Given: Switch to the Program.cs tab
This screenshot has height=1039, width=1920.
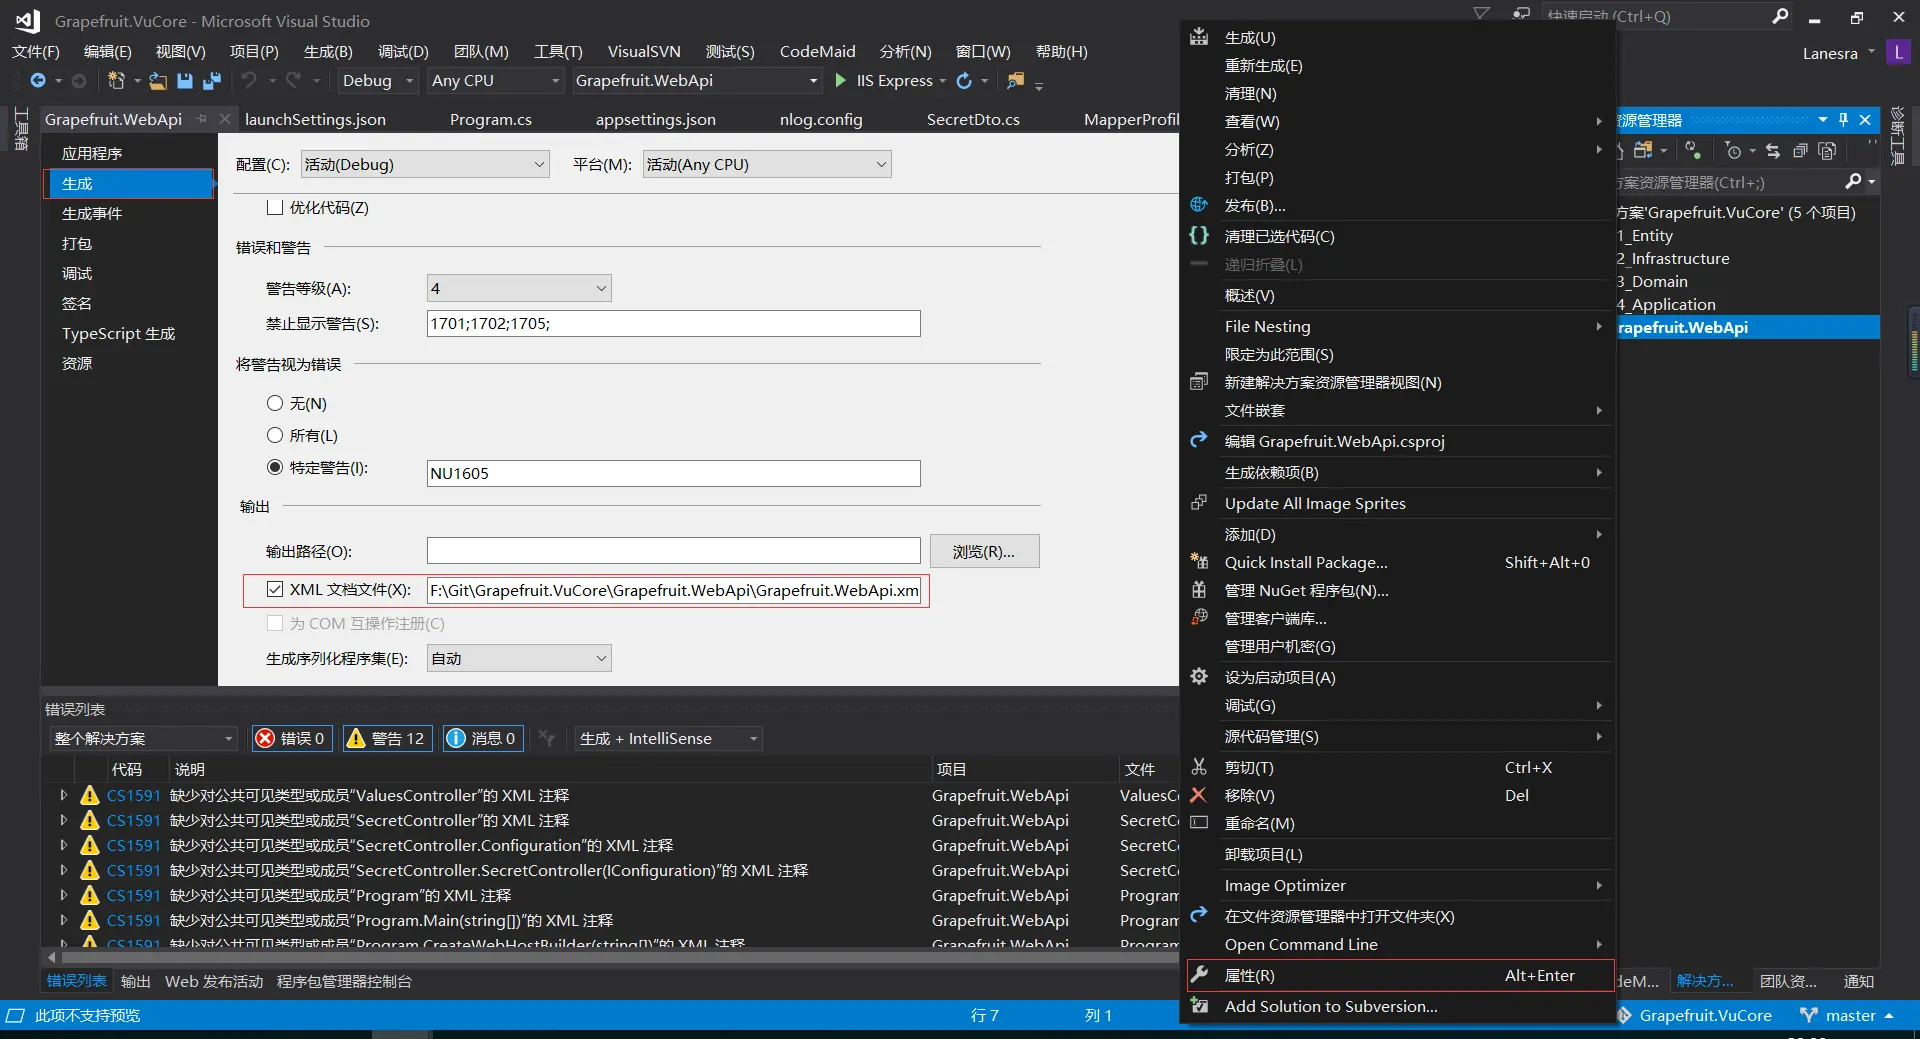Looking at the screenshot, I should point(491,119).
